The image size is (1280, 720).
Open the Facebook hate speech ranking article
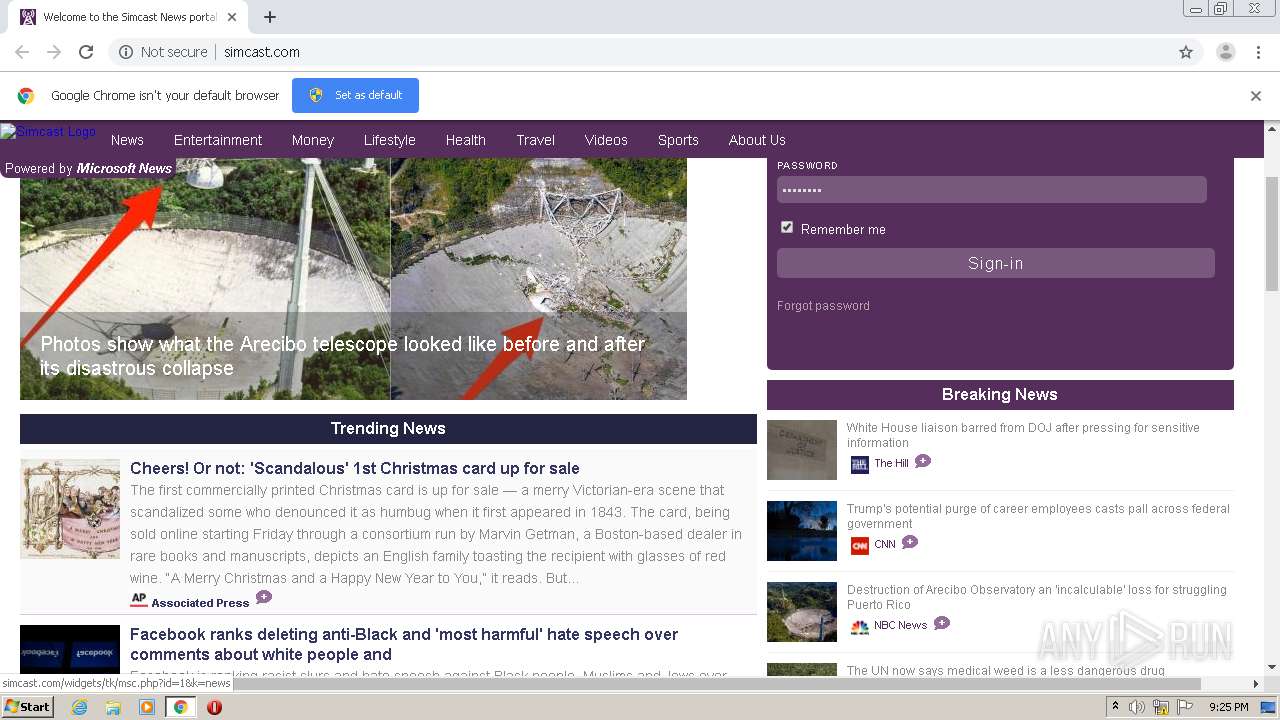404,644
